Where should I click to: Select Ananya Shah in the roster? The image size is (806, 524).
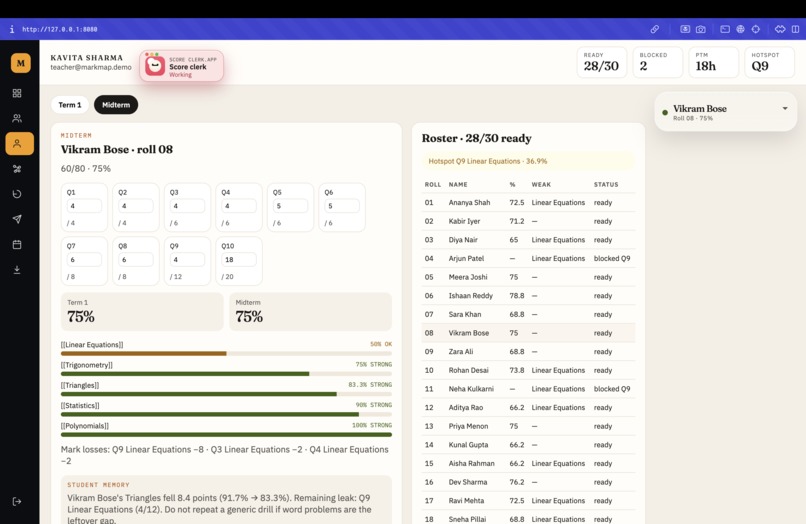click(528, 203)
